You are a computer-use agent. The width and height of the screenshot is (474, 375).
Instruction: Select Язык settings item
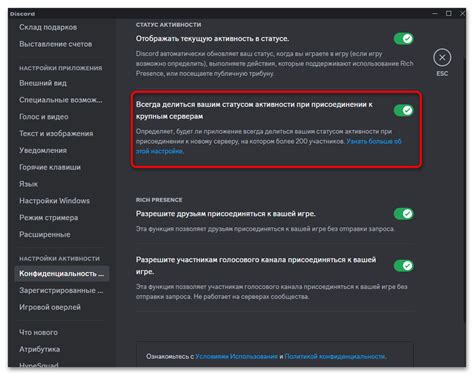pos(28,184)
